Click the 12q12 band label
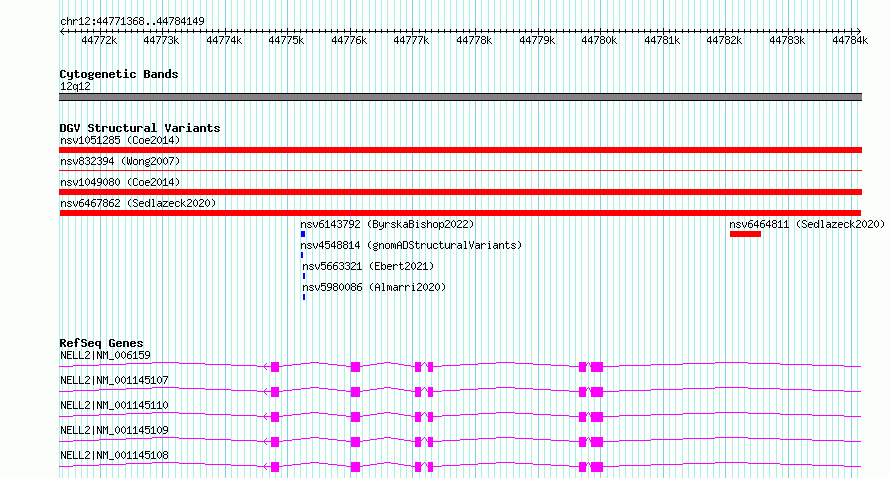 pos(75,86)
